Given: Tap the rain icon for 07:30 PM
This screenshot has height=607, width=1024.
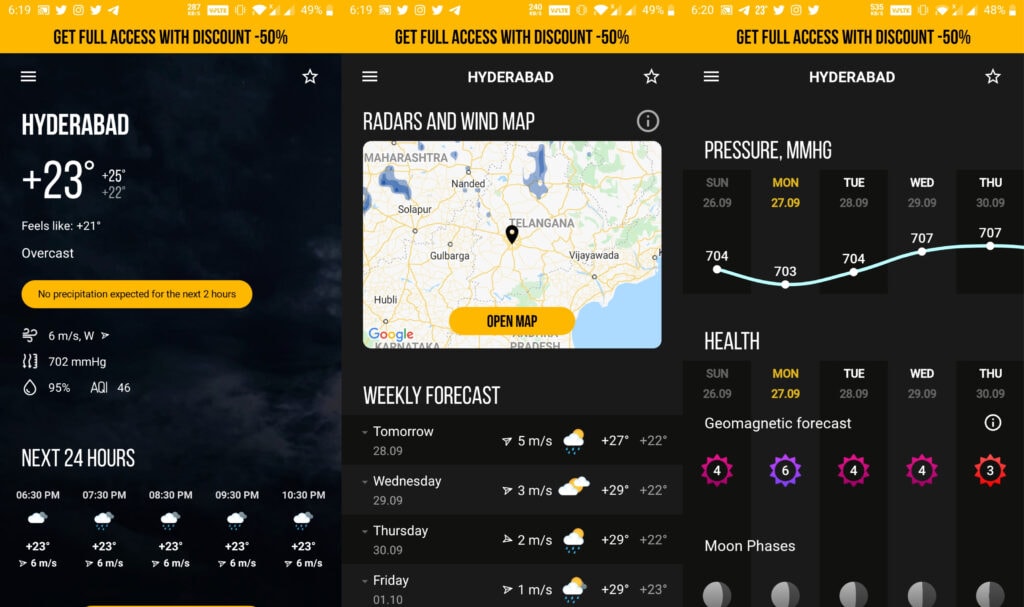Looking at the screenshot, I should [104, 520].
